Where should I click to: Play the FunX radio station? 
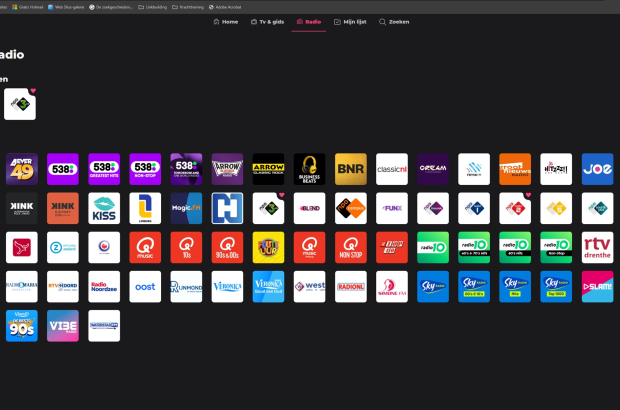click(x=391, y=208)
